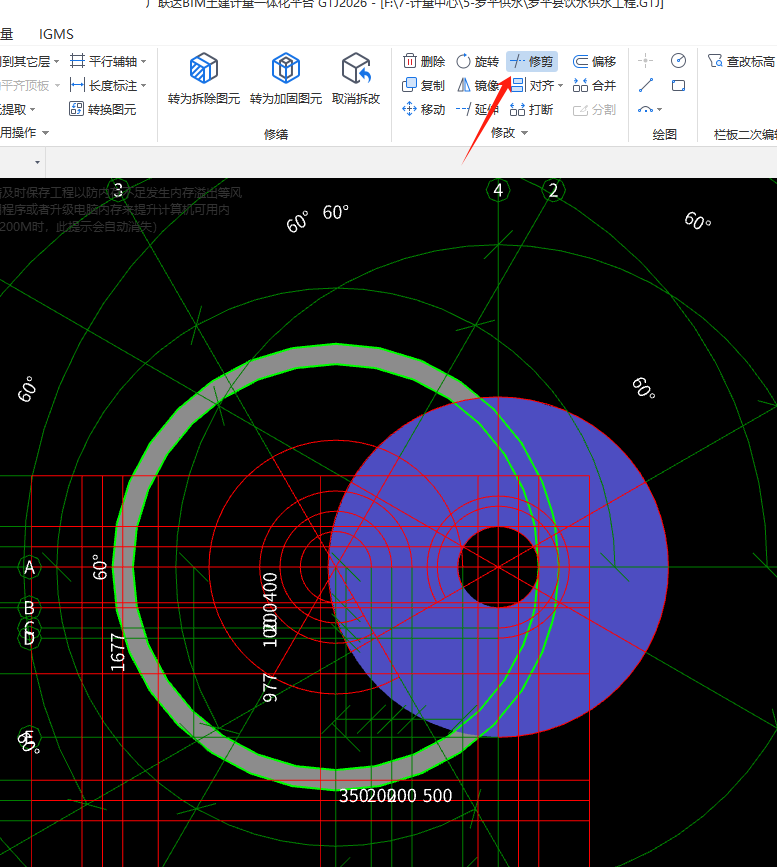Open the small dropdown below the ribbon
Viewport: 777px width, 867px height.
coord(37,162)
